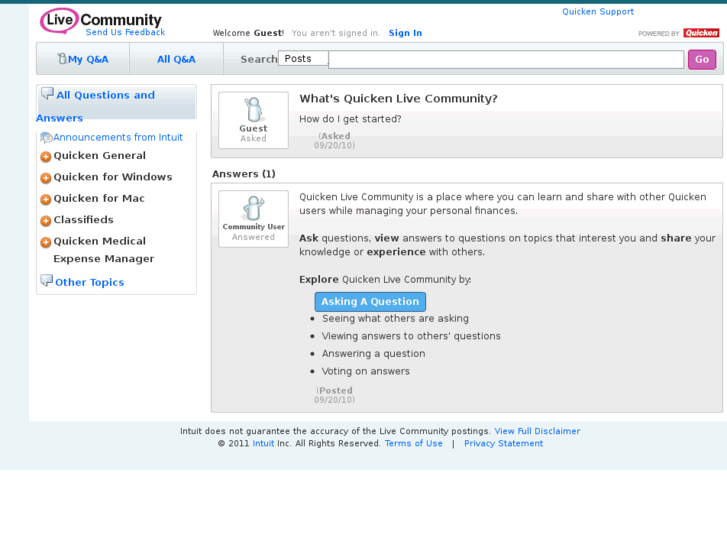Open Announcements from Intuit link

(x=118, y=137)
